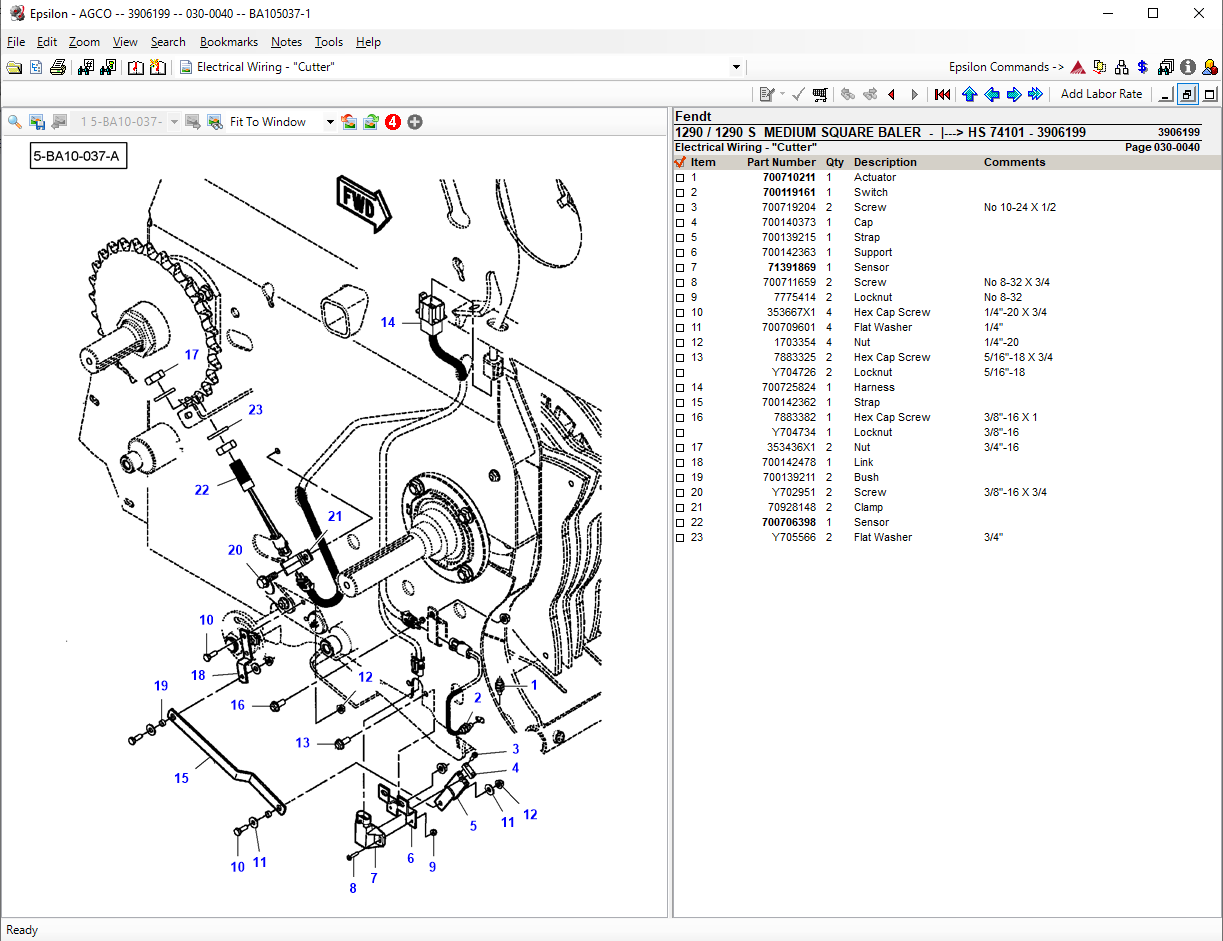Check the box for item 18 Link
The width and height of the screenshot is (1223, 941).
pos(680,463)
